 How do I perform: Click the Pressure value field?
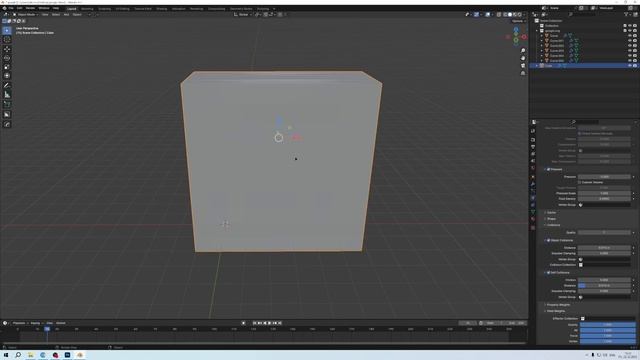[x=604, y=177]
